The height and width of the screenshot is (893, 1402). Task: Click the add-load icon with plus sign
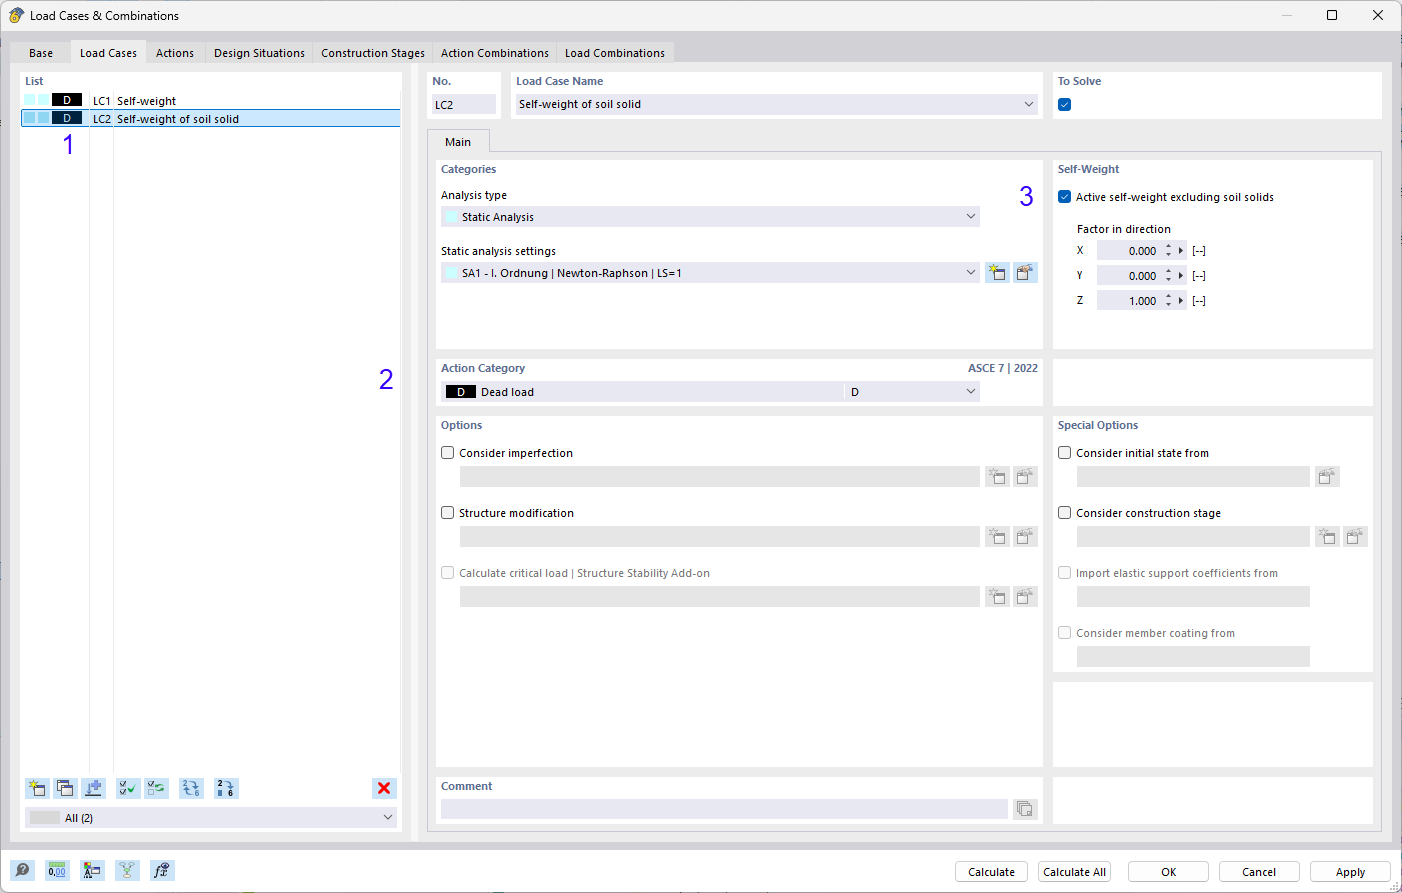pyautogui.click(x=93, y=788)
